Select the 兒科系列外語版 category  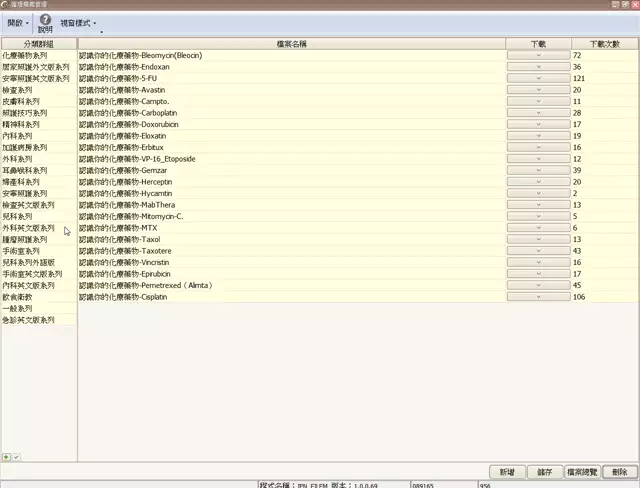(x=39, y=262)
